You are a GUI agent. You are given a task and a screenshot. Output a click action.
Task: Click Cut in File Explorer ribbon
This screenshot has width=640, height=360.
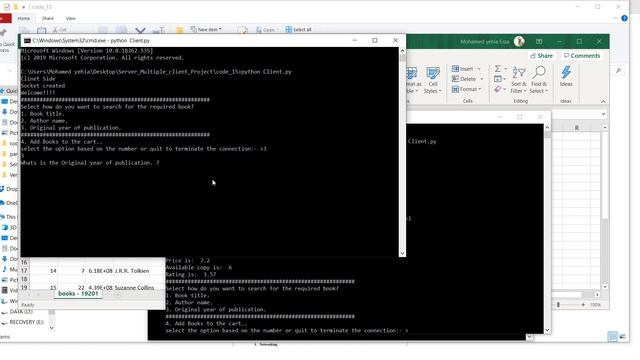[60, 30]
